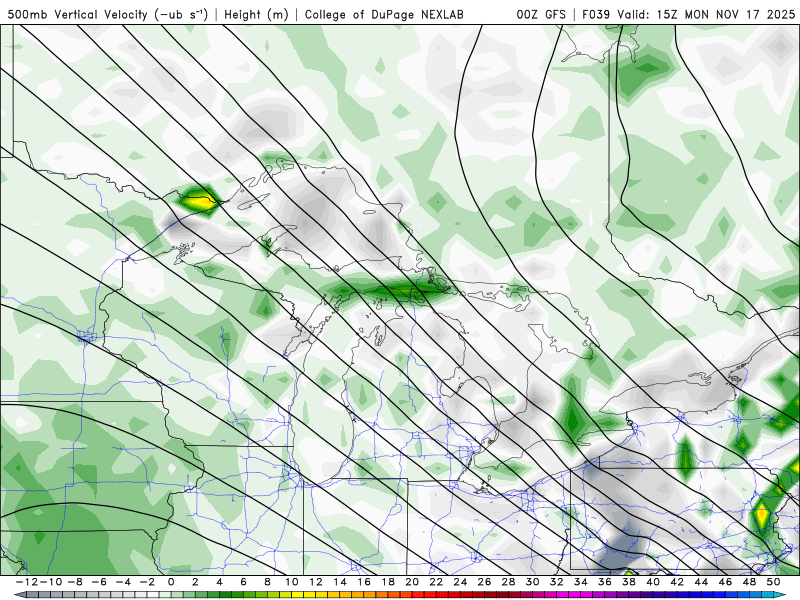This screenshot has width=800, height=600.
Task: Click the 'F039' forecast hour label
Action: [x=595, y=14]
